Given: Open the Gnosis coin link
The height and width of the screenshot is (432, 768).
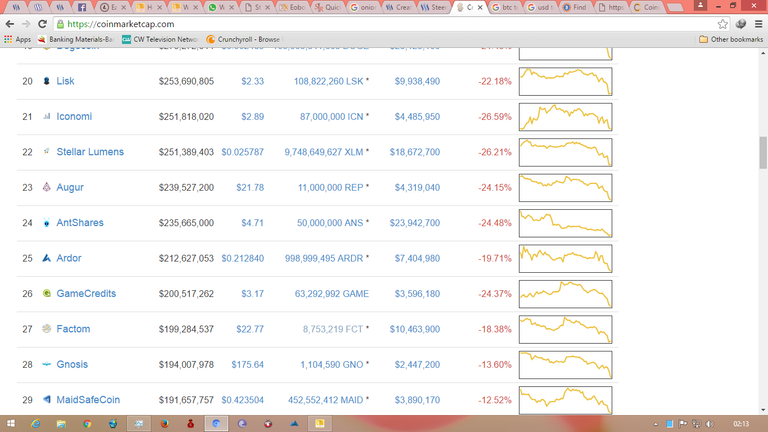Looking at the screenshot, I should [72, 364].
